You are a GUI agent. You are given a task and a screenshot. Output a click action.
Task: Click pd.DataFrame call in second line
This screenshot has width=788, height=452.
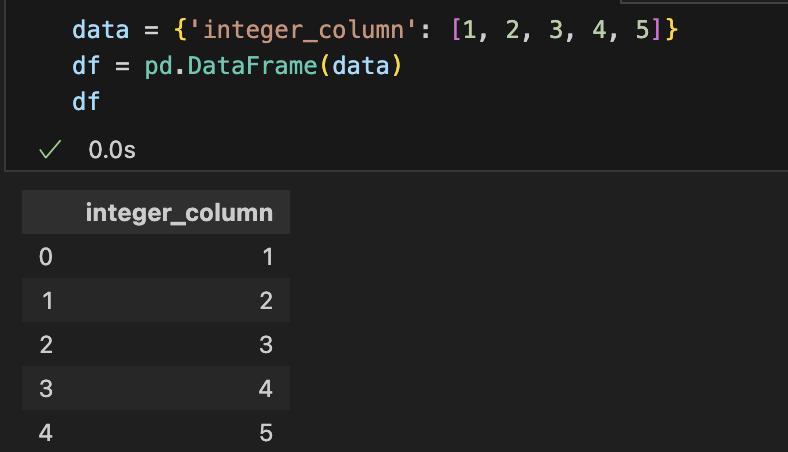click(273, 66)
